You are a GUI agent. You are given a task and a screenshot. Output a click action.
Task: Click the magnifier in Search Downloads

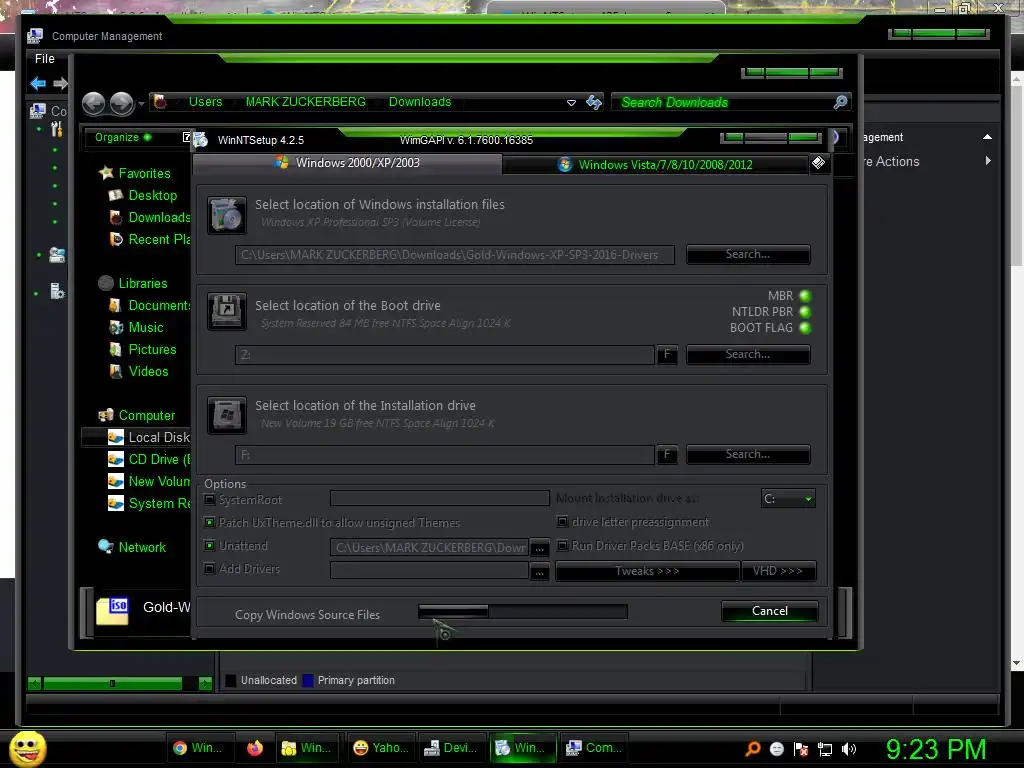pyautogui.click(x=840, y=103)
